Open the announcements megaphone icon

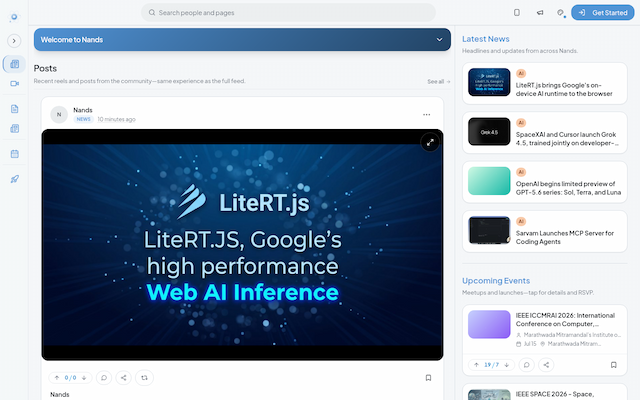pos(540,13)
